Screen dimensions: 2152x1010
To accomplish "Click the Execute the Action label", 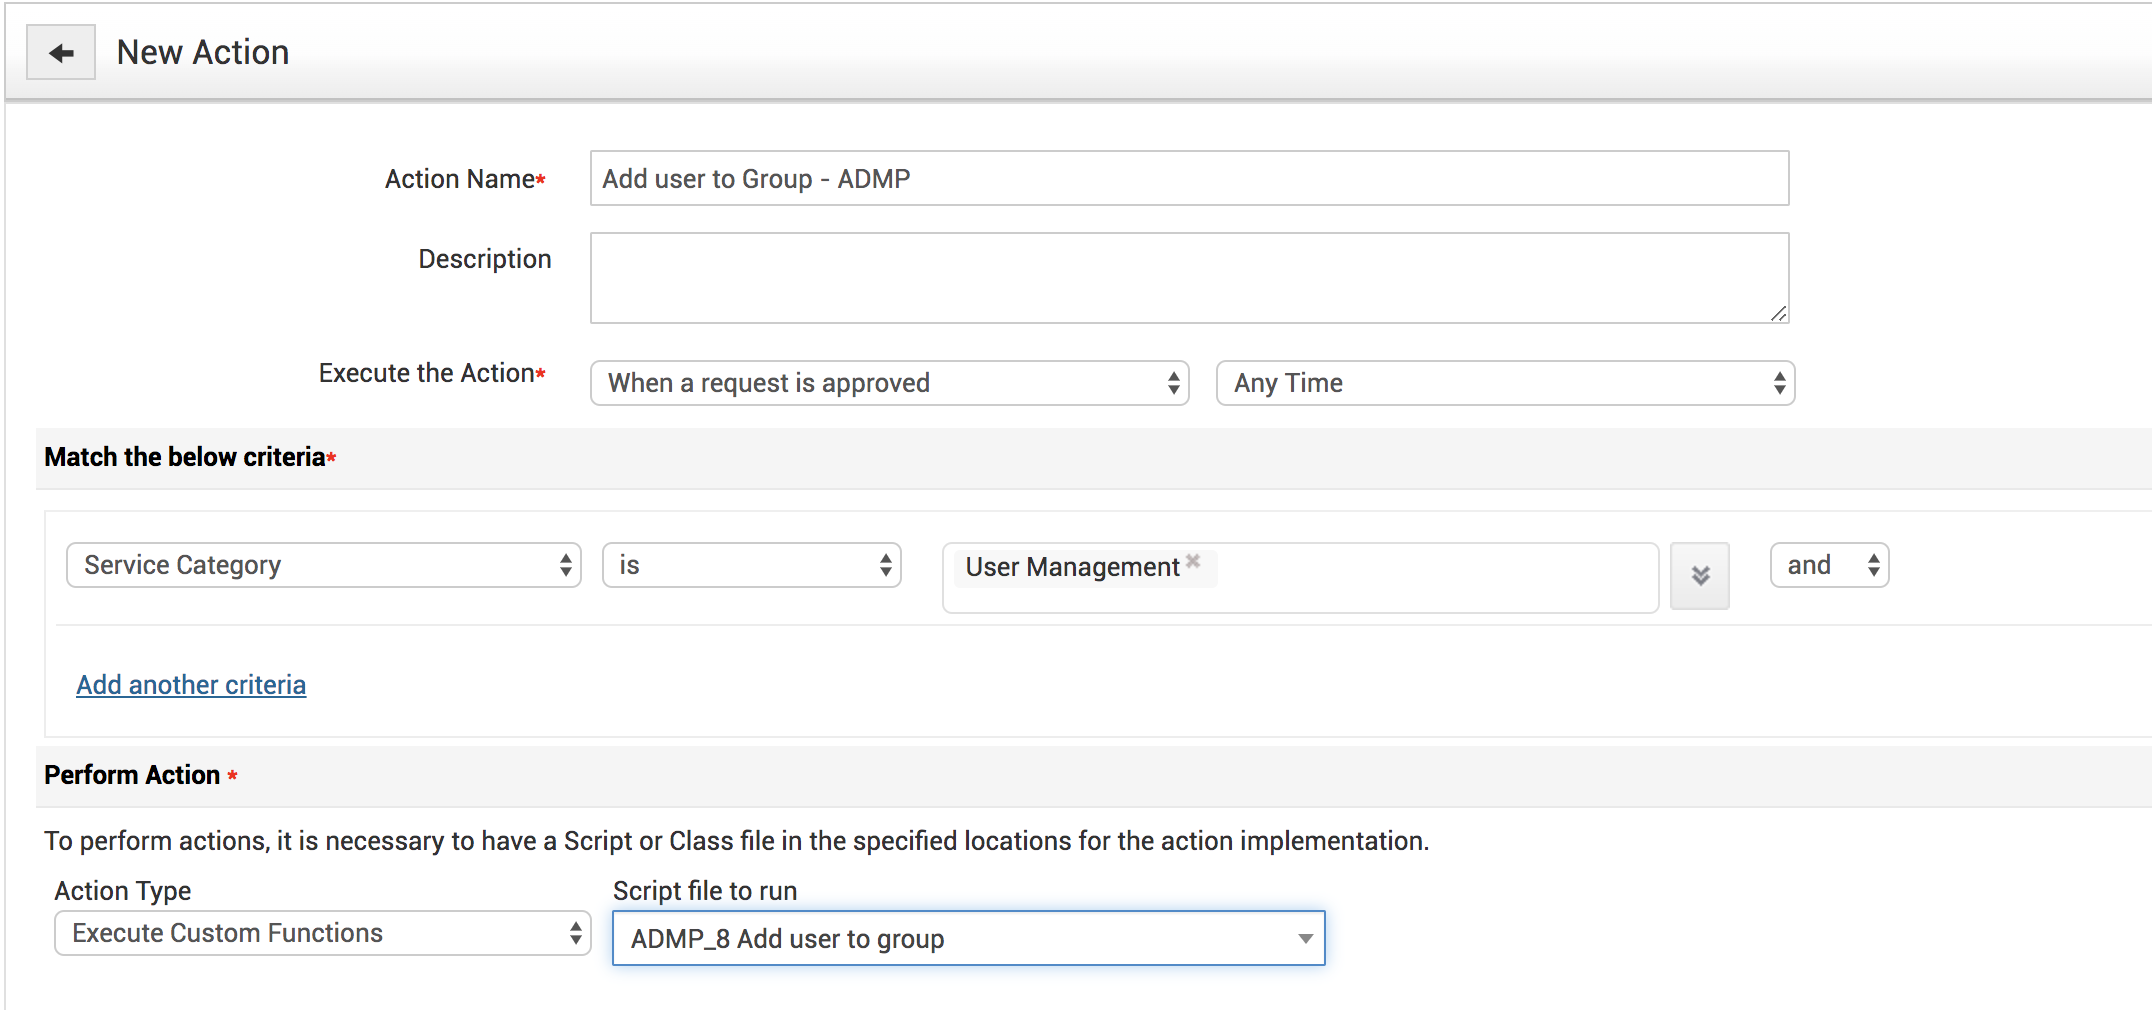I will (427, 373).
